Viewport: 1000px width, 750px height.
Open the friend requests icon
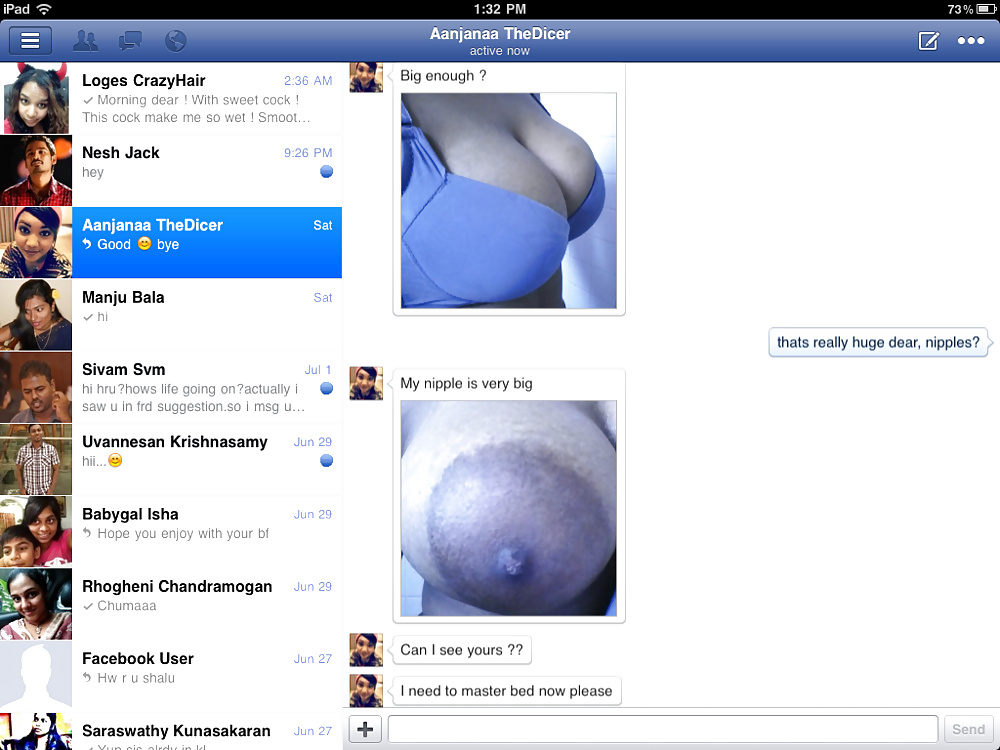click(x=86, y=41)
